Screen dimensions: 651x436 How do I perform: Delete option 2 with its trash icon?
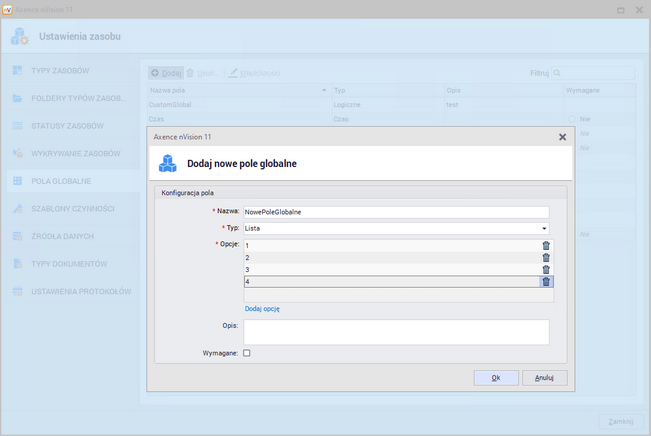pos(546,257)
